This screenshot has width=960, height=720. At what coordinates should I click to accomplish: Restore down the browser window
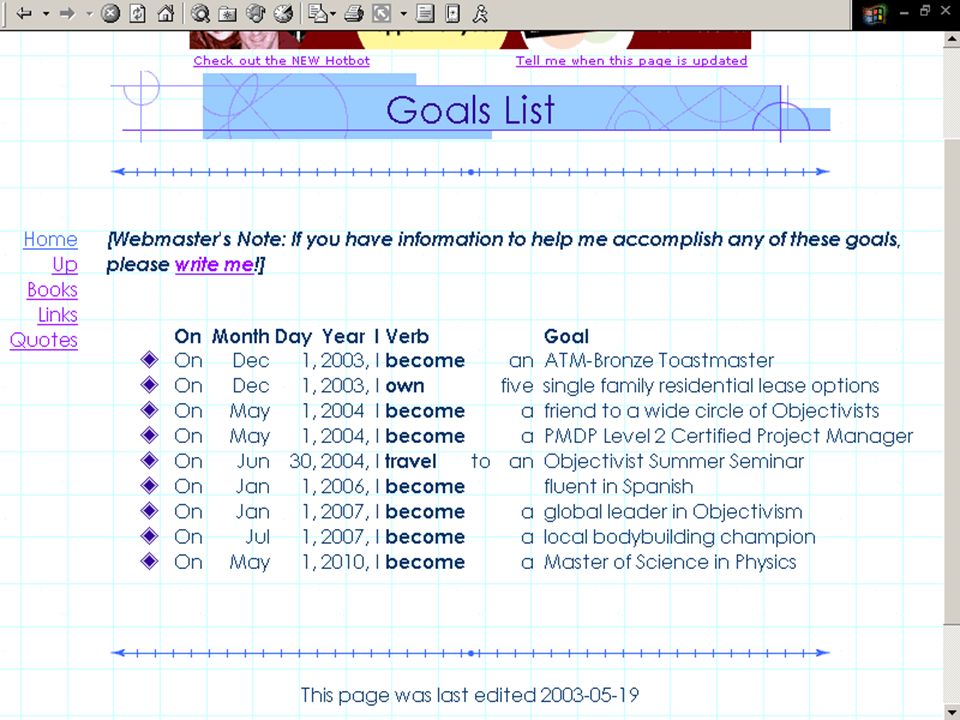coord(926,10)
